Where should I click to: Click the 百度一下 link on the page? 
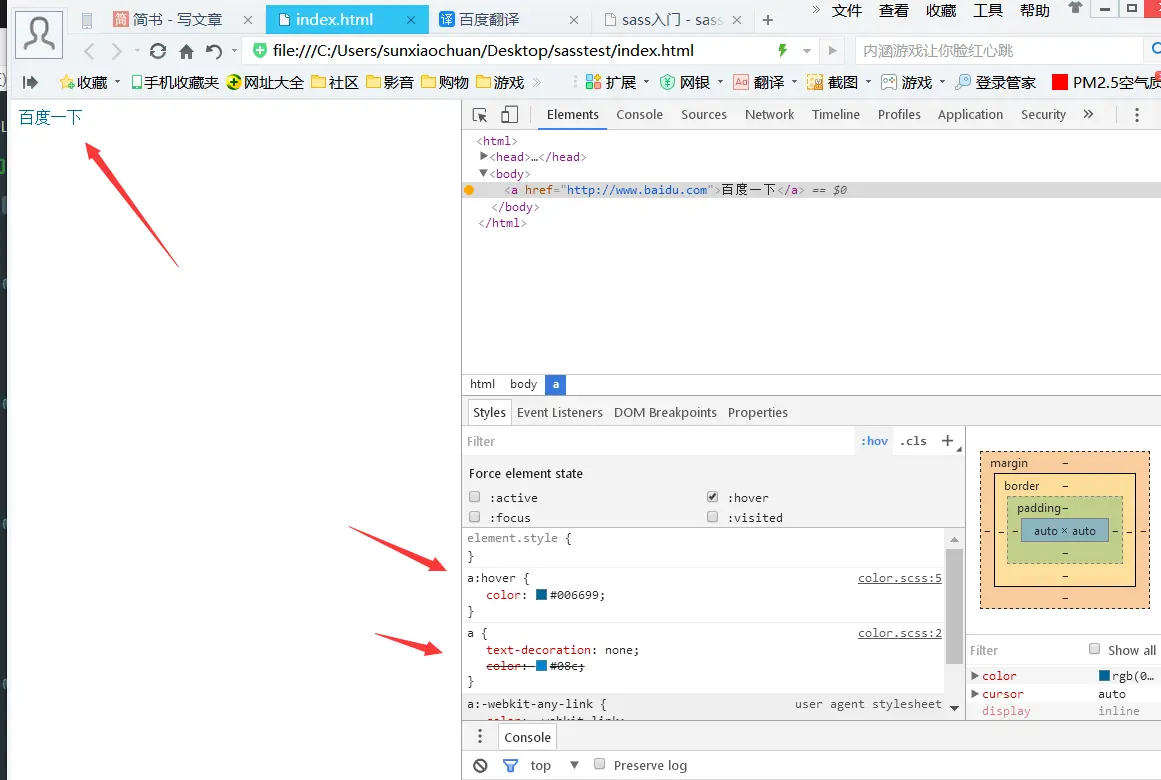point(50,117)
